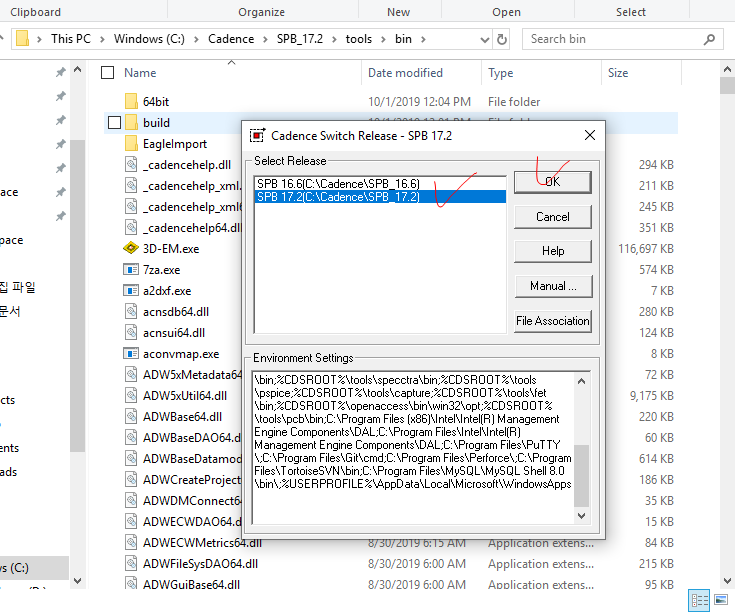Image resolution: width=735 pixels, height=612 pixels.
Task: Confirm release with the OK button
Action: point(553,182)
